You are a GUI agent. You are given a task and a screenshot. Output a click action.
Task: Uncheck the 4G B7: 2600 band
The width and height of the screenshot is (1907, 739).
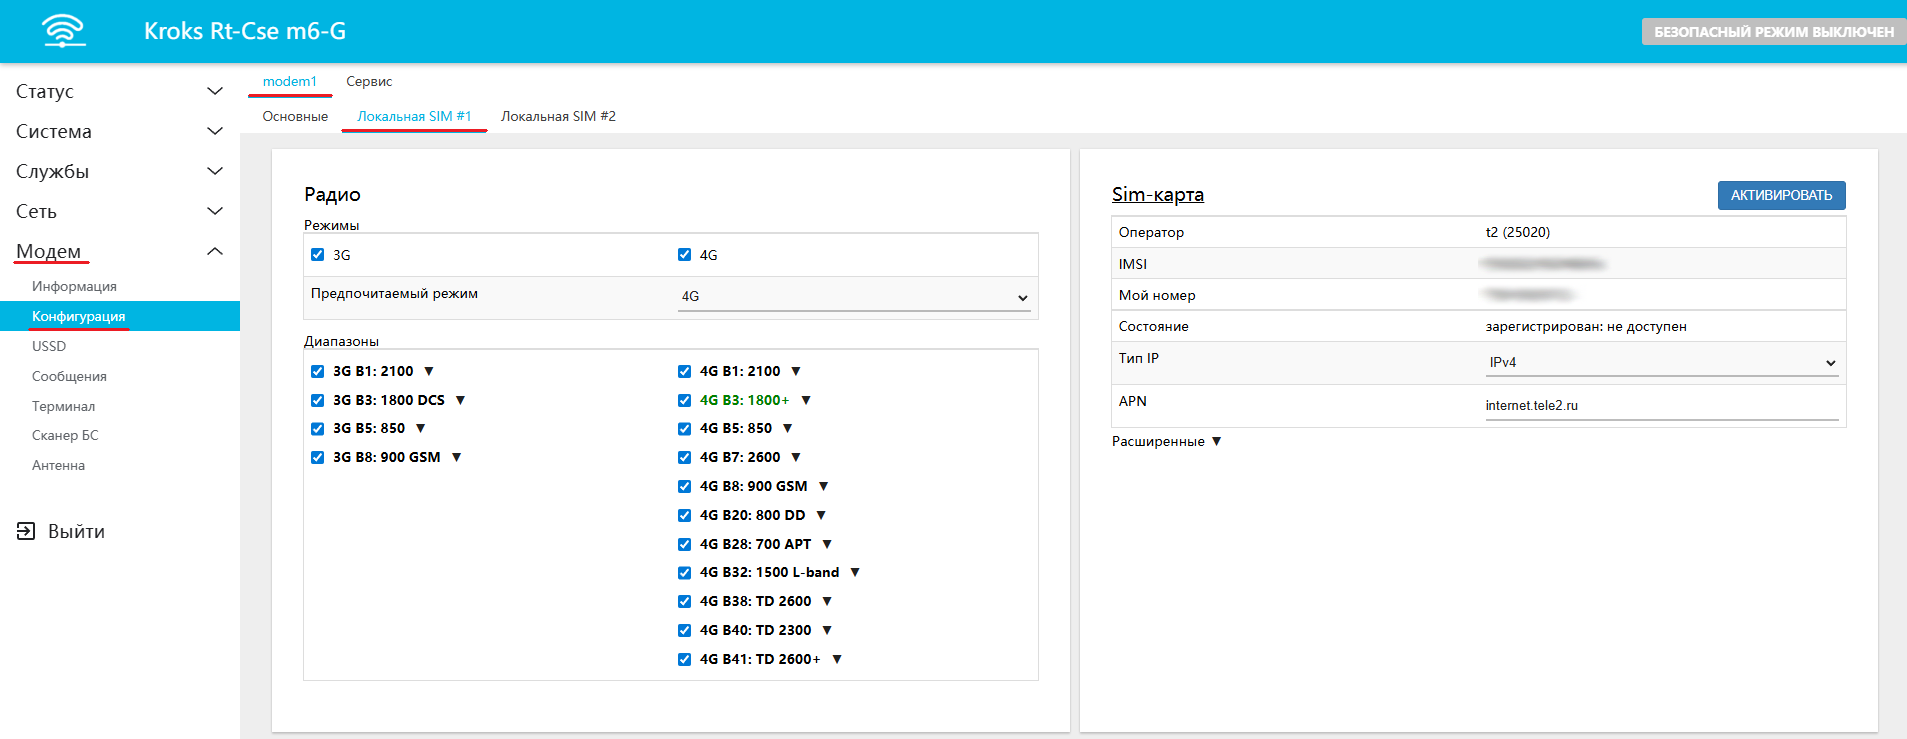click(x=685, y=457)
